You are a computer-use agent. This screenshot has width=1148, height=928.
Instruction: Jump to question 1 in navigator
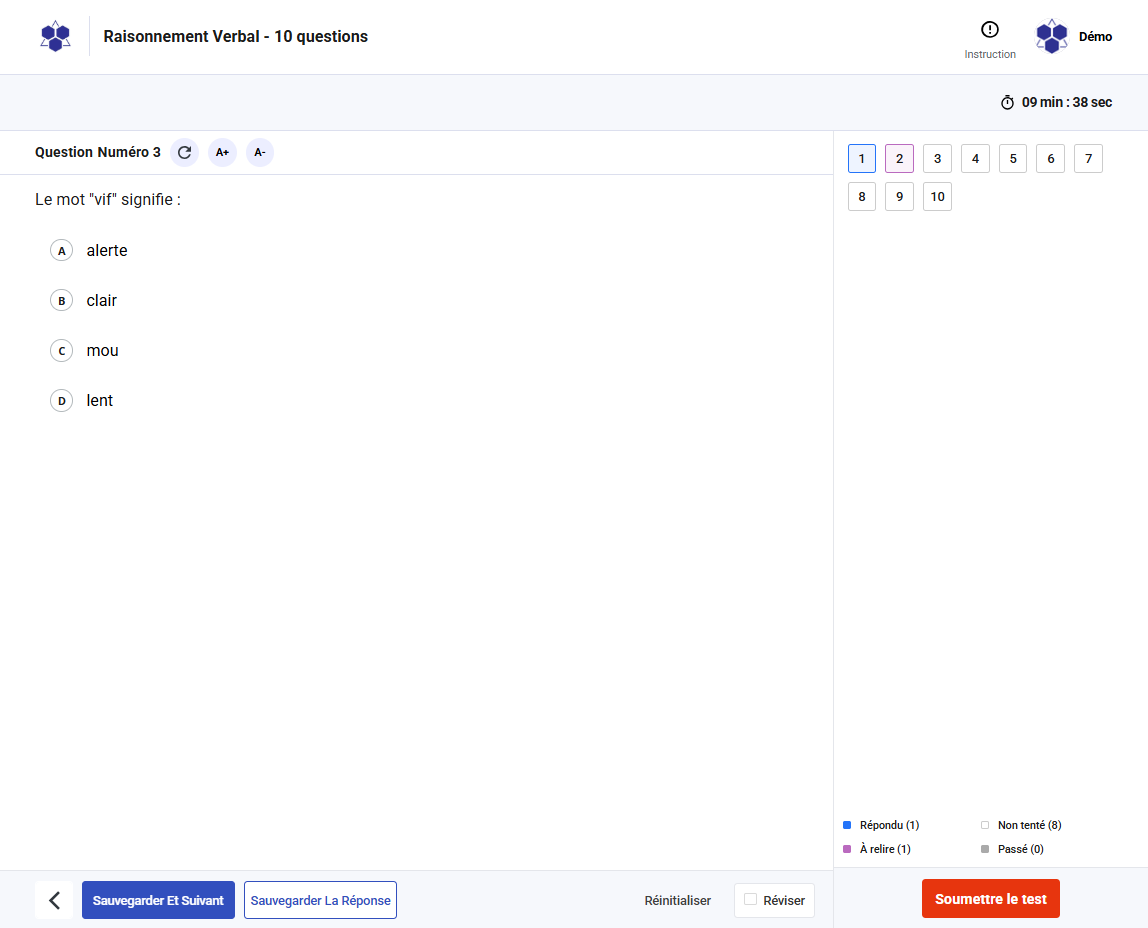tap(862, 159)
